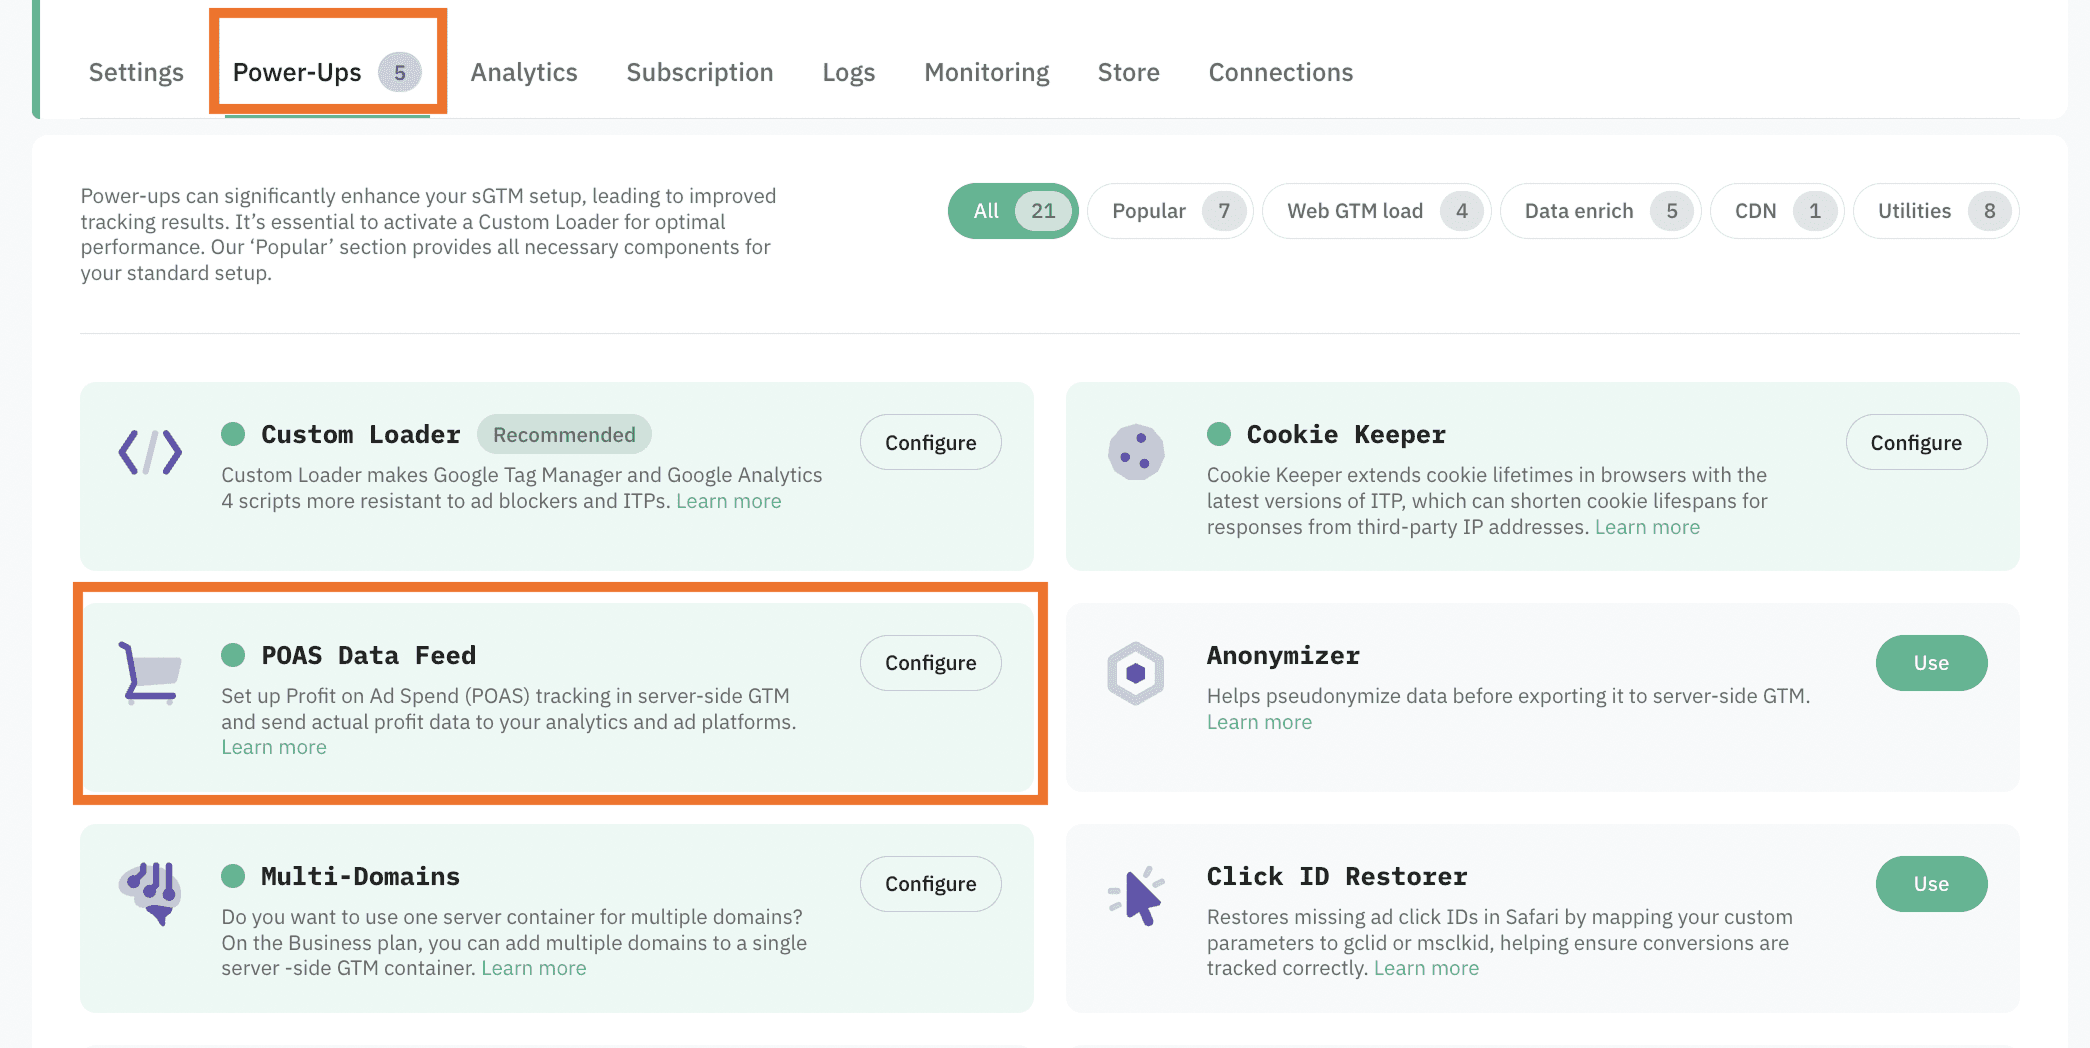2090x1048 pixels.
Task: Show All power-ups filter
Action: tap(1012, 211)
